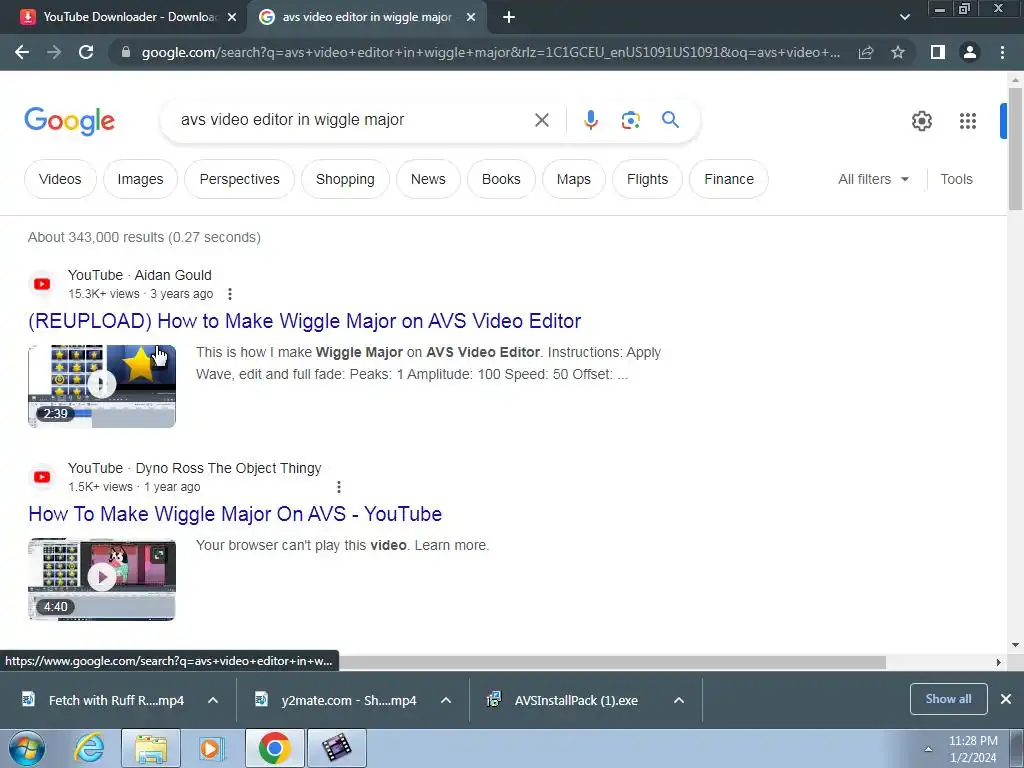
Task: Show hidden system tray icons
Action: coord(928,749)
